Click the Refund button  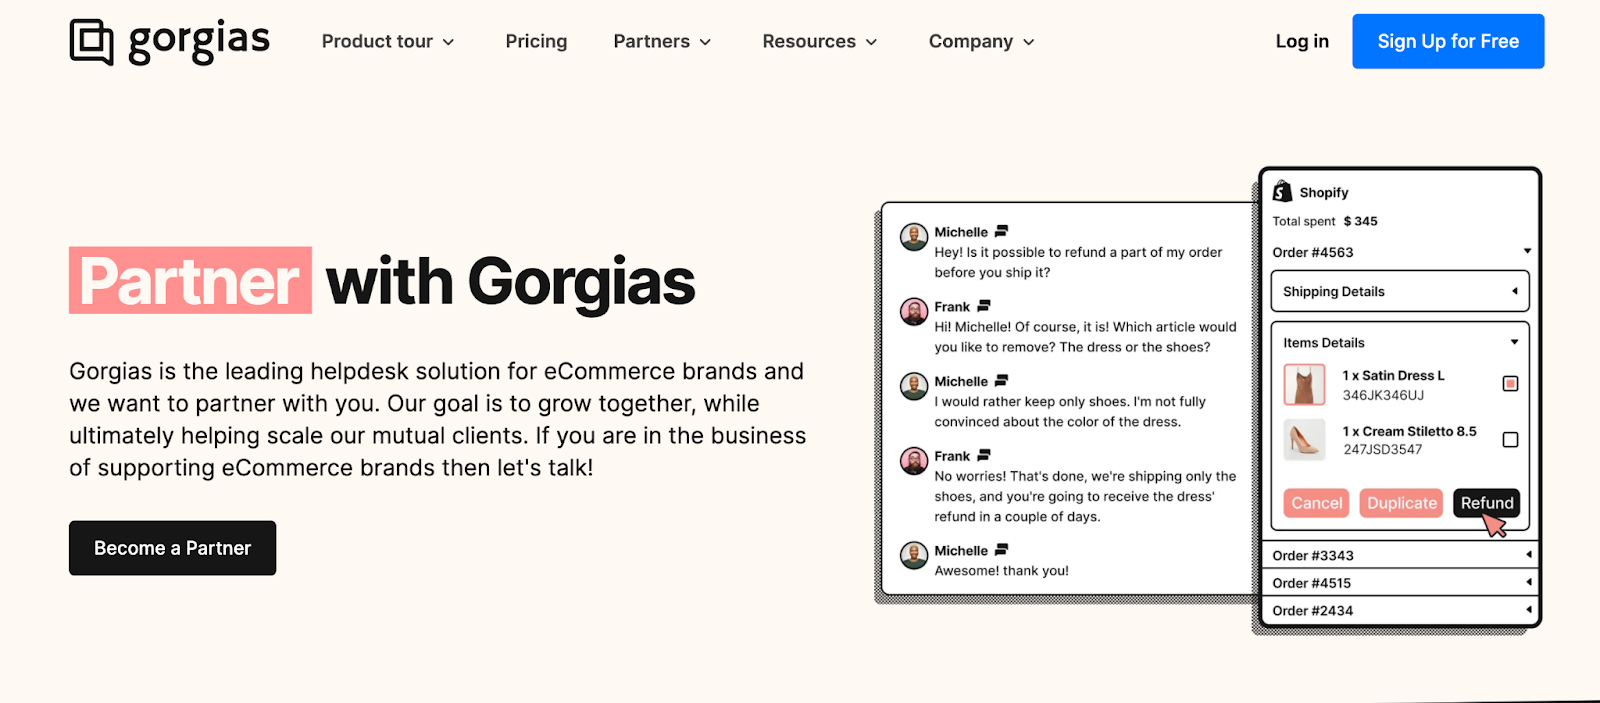(1486, 503)
